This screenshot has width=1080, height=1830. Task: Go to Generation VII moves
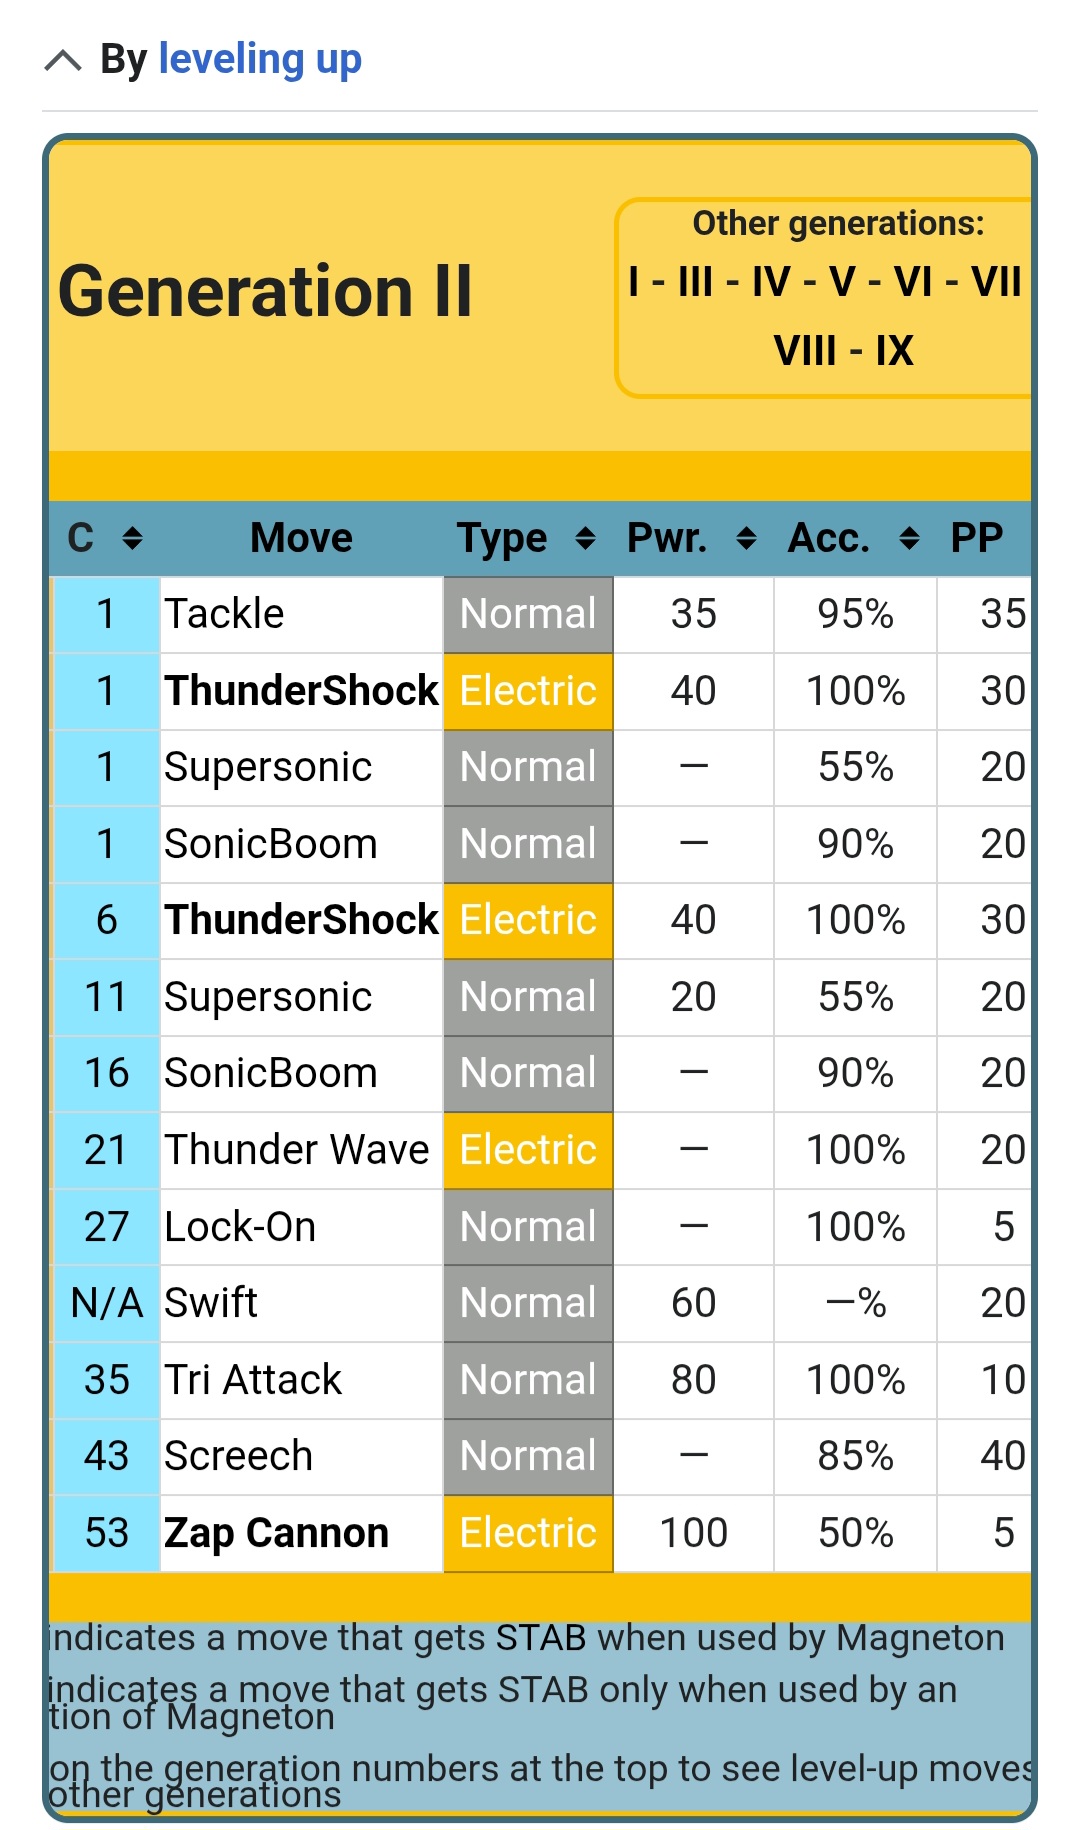click(996, 282)
